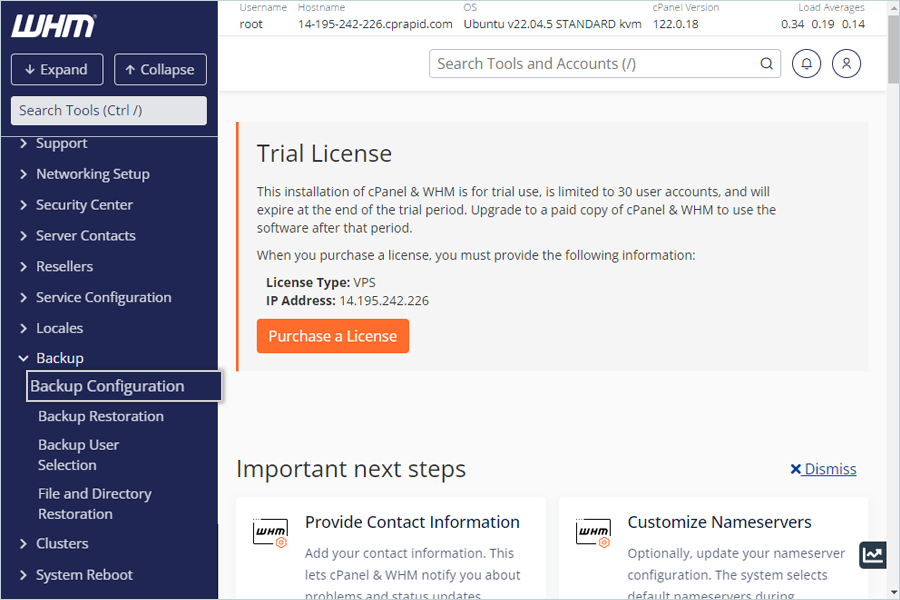Select the Resellers menu label
The image size is (900, 600).
click(64, 266)
